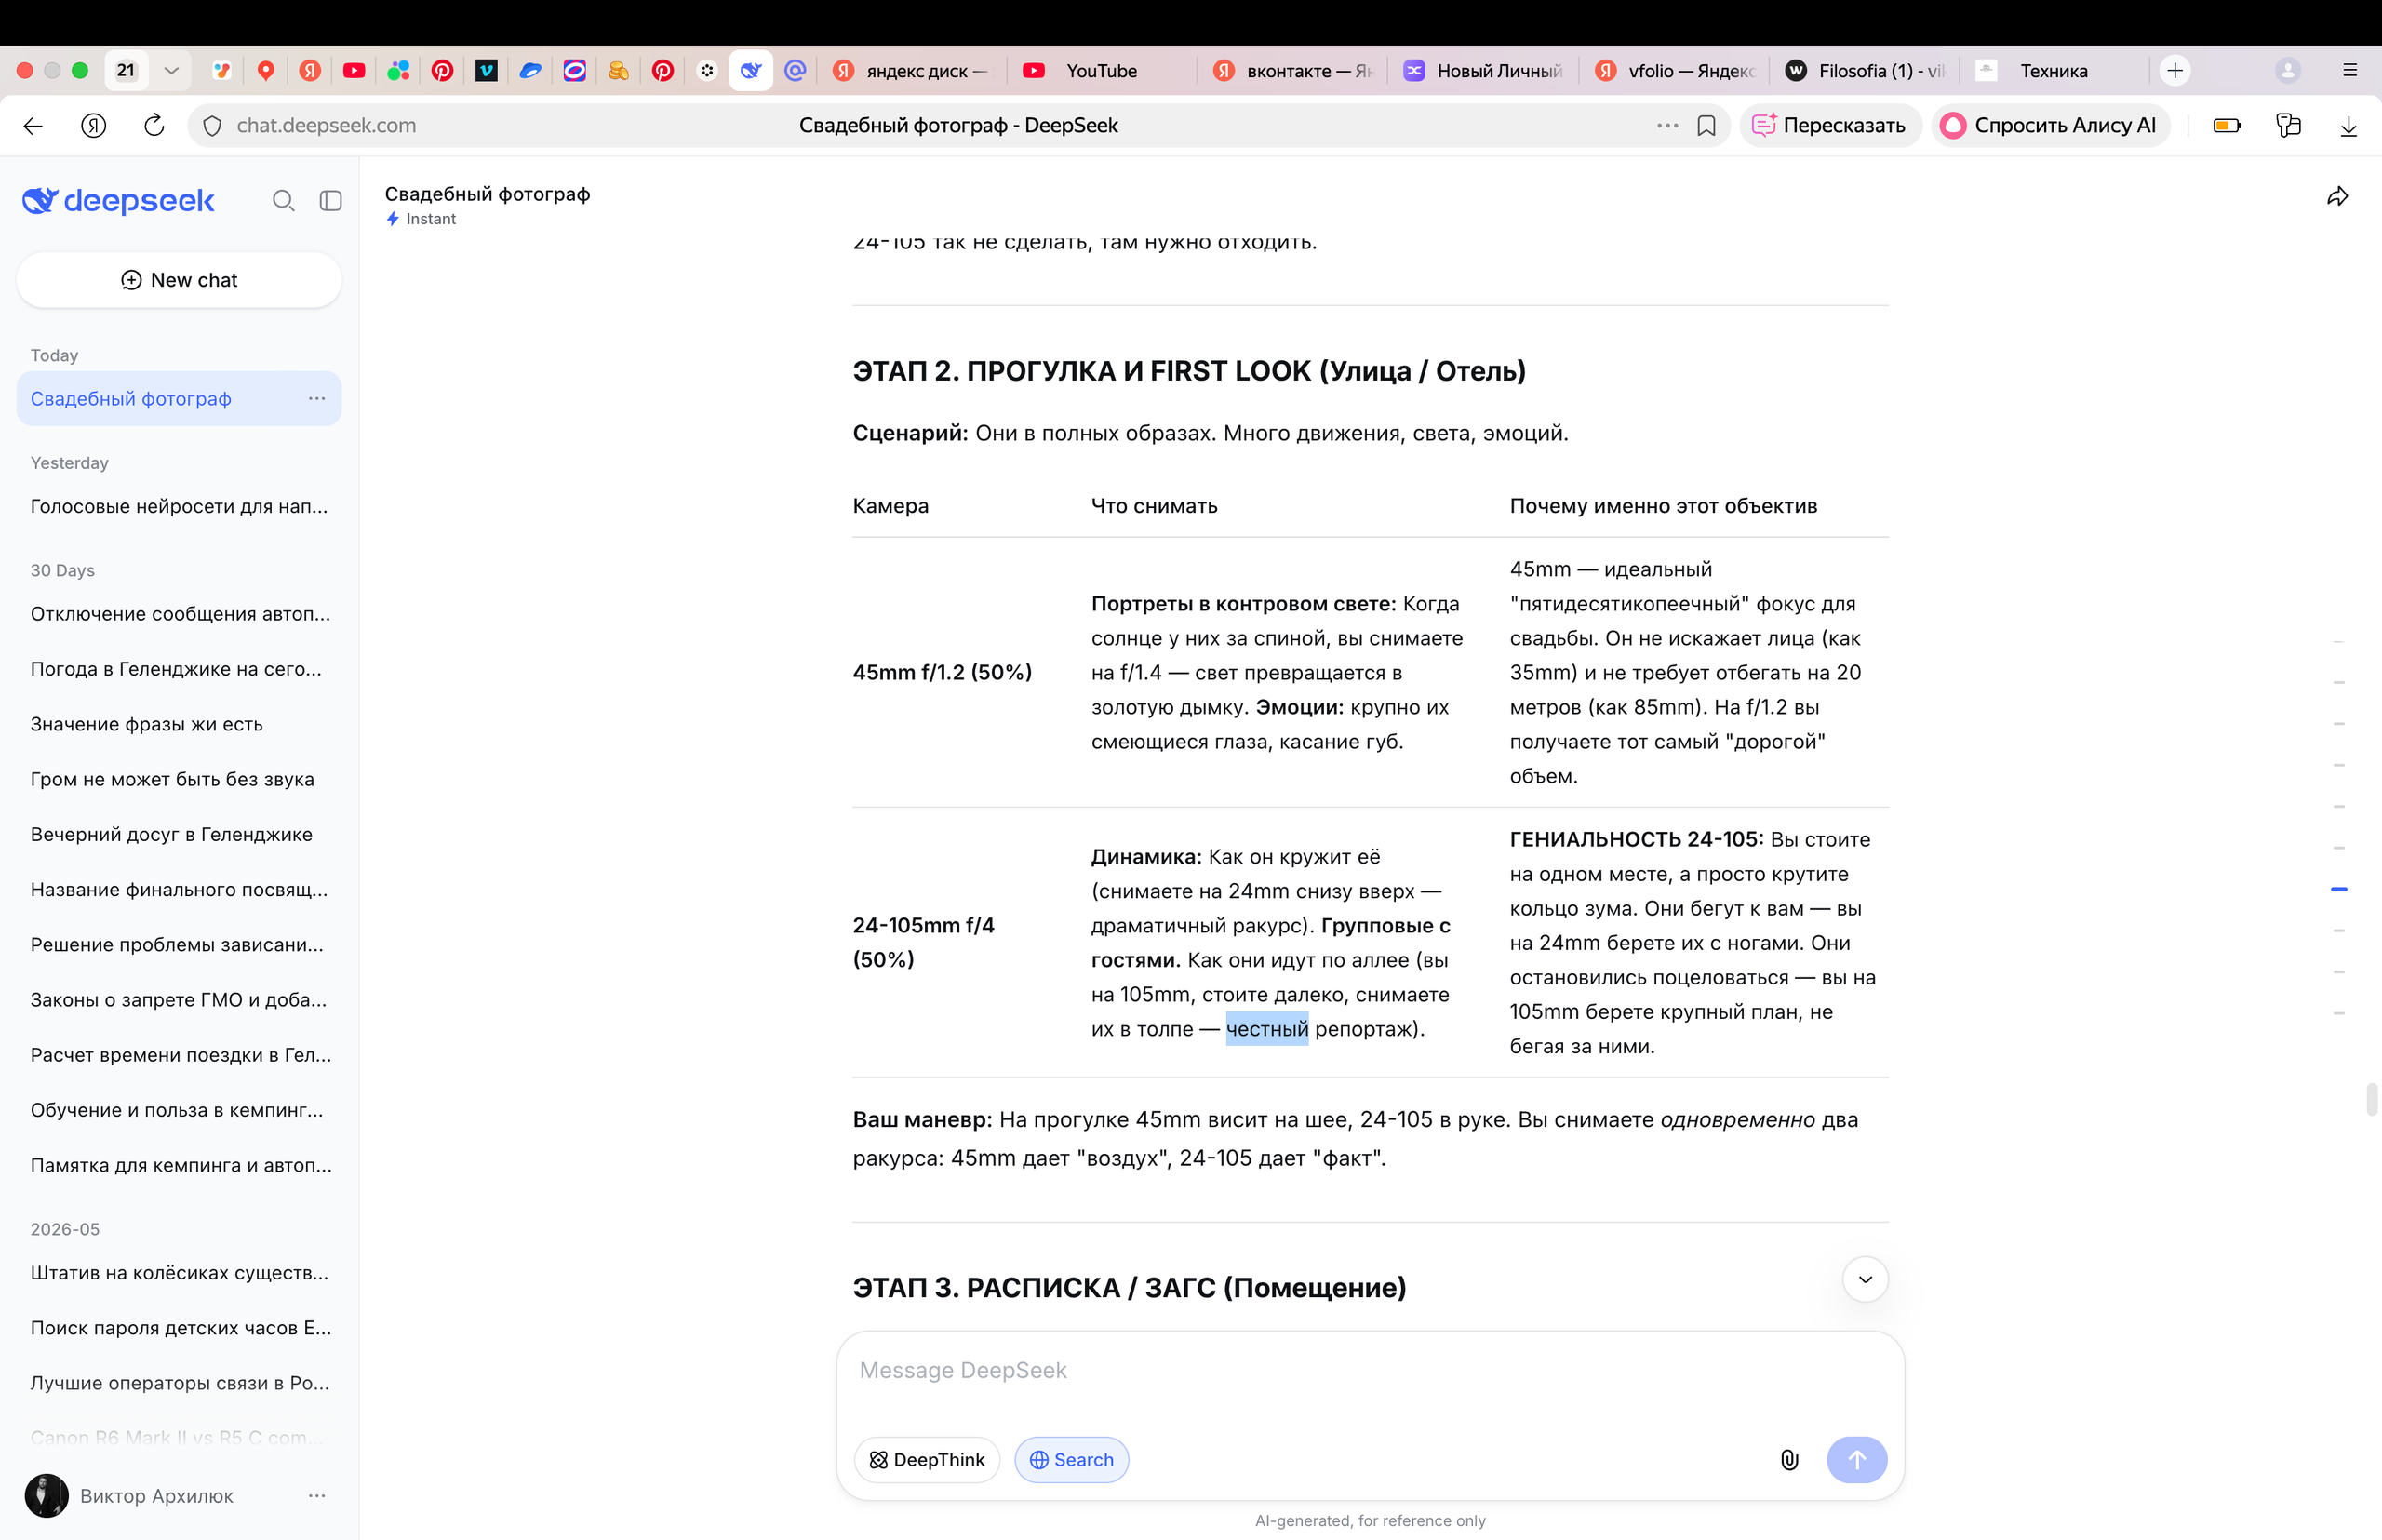Image resolution: width=2382 pixels, height=1540 pixels.
Task: Switch to pinned Yandex Я icon tab
Action: (x=310, y=71)
